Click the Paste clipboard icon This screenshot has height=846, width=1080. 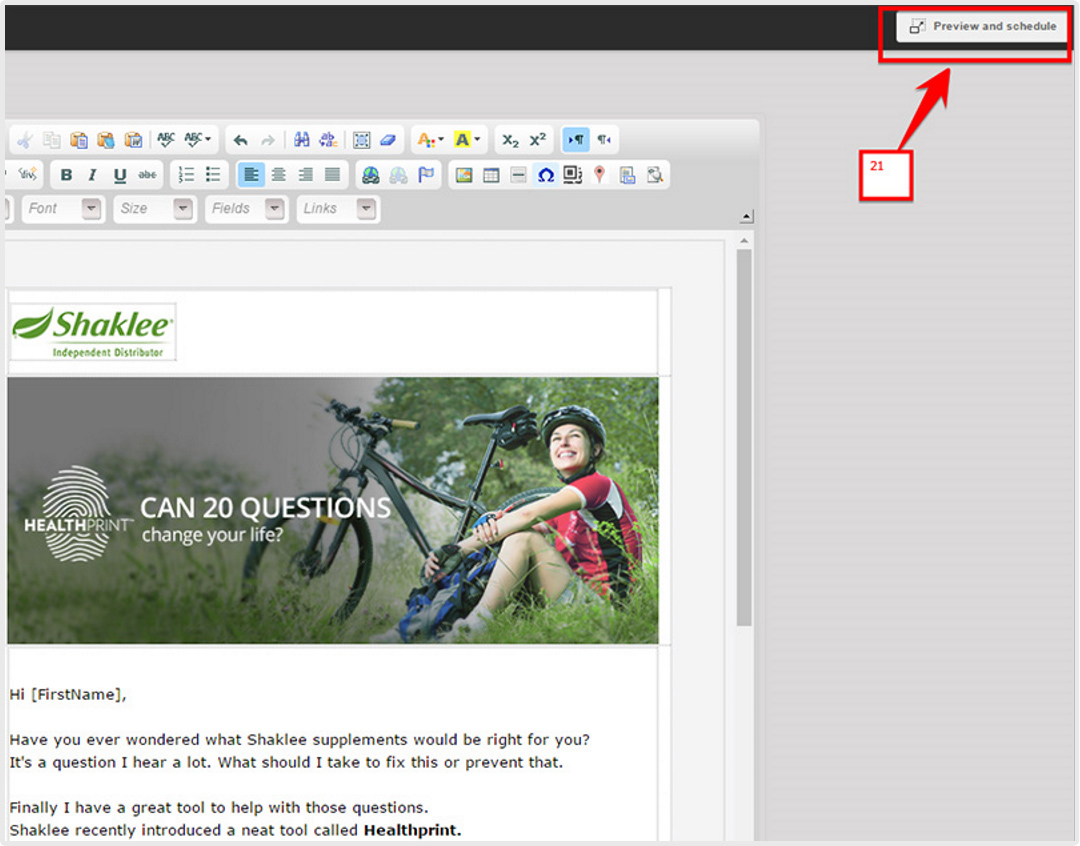pyautogui.click(x=79, y=141)
